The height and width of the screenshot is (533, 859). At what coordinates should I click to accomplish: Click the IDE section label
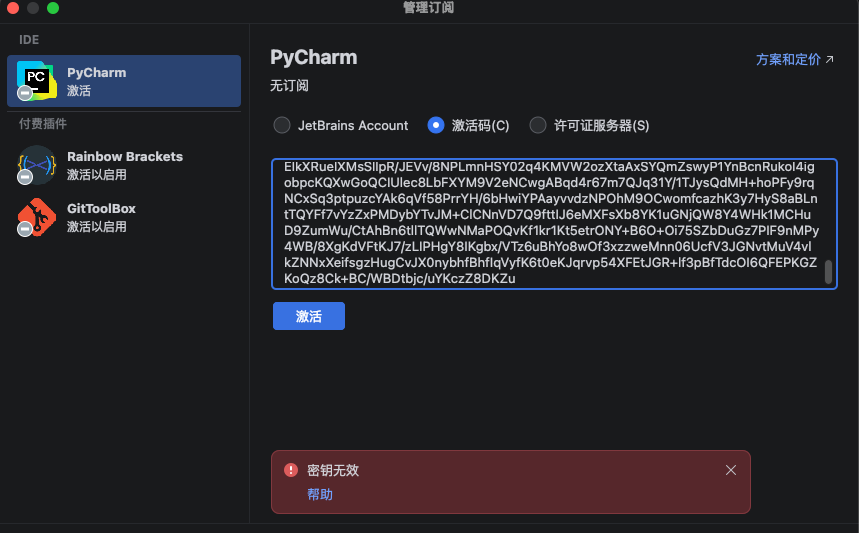click(x=29, y=40)
